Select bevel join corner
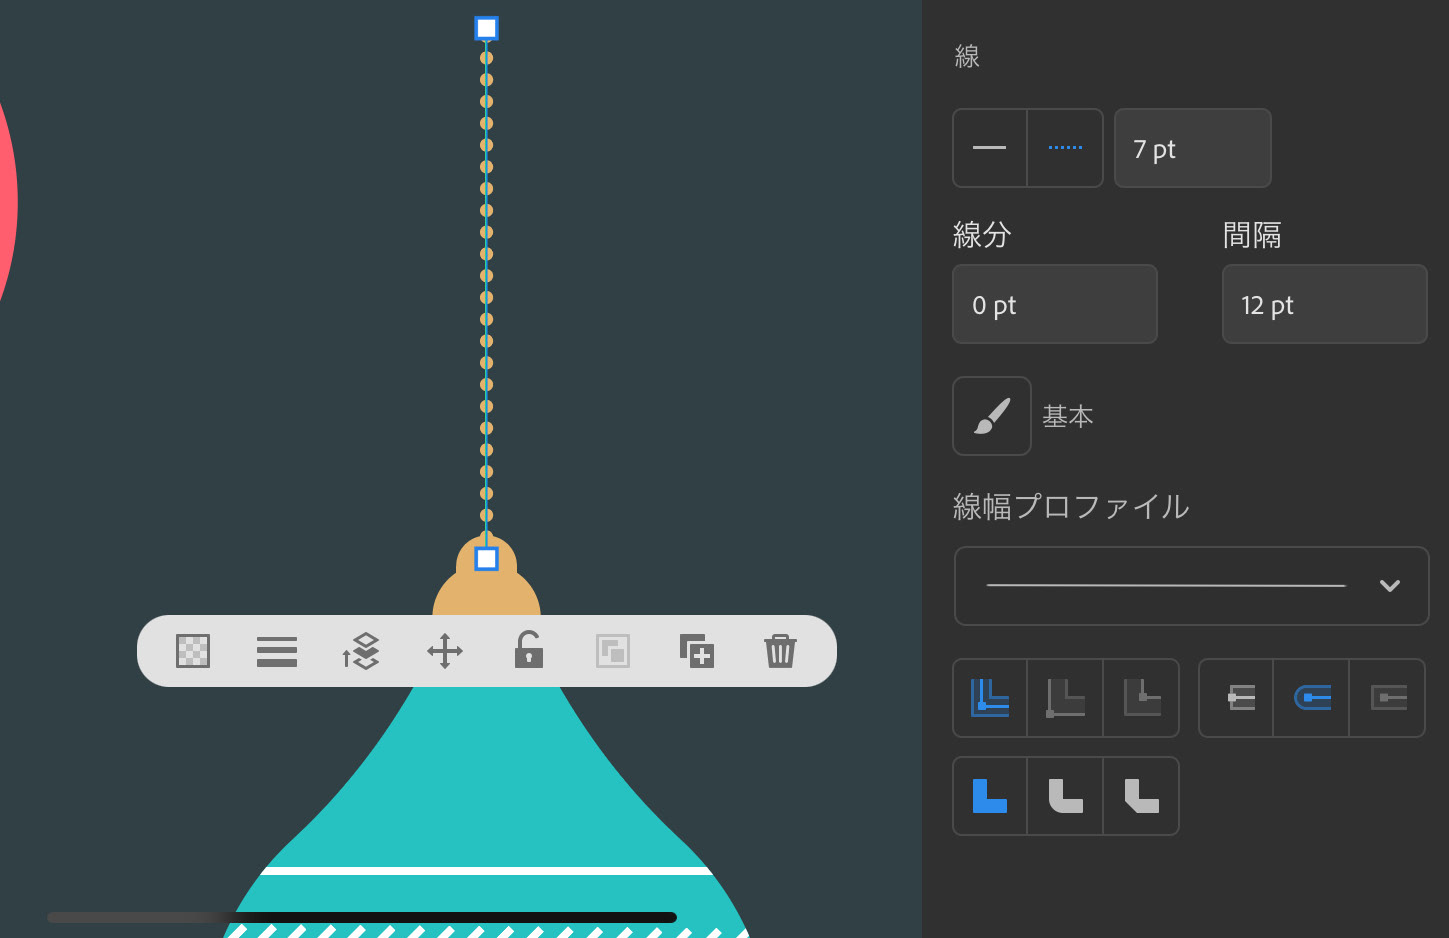 tap(1141, 796)
